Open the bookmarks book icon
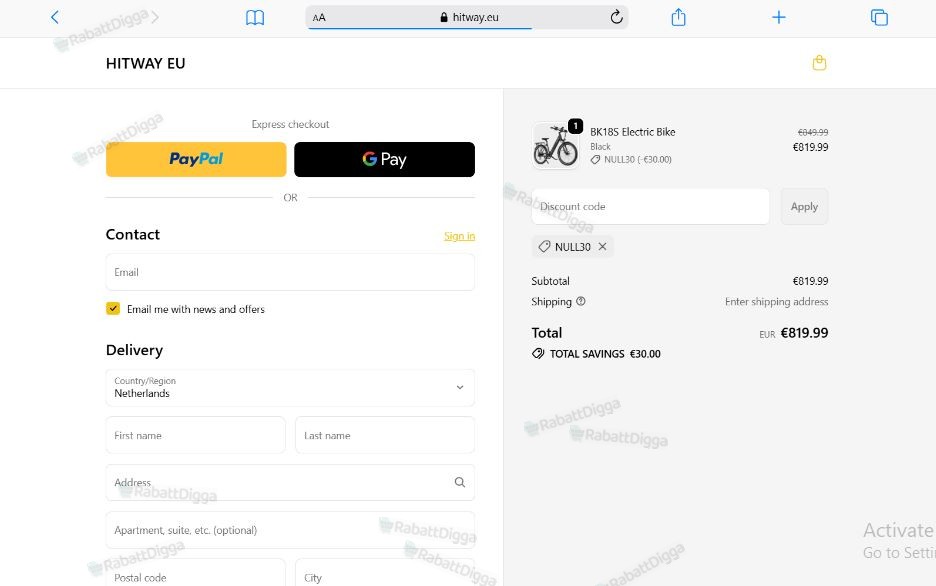Image resolution: width=936 pixels, height=586 pixels. 255,17
